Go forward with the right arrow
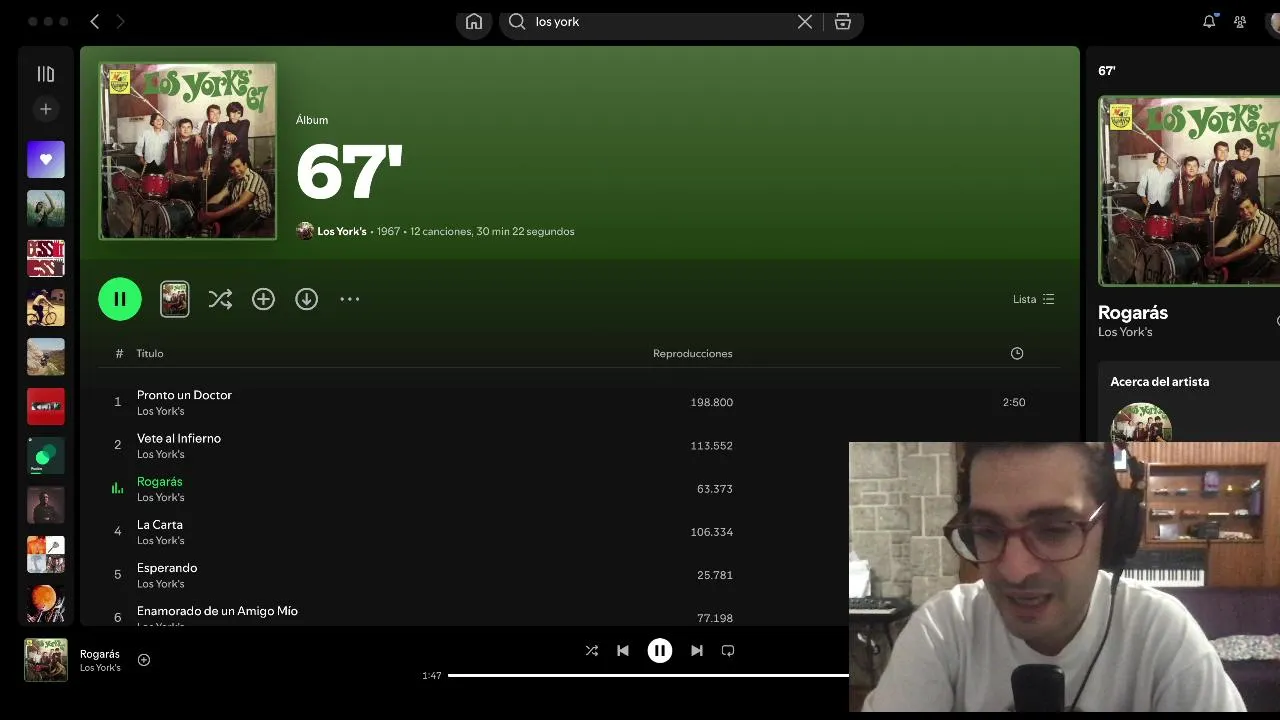The image size is (1280, 720). coord(120,21)
